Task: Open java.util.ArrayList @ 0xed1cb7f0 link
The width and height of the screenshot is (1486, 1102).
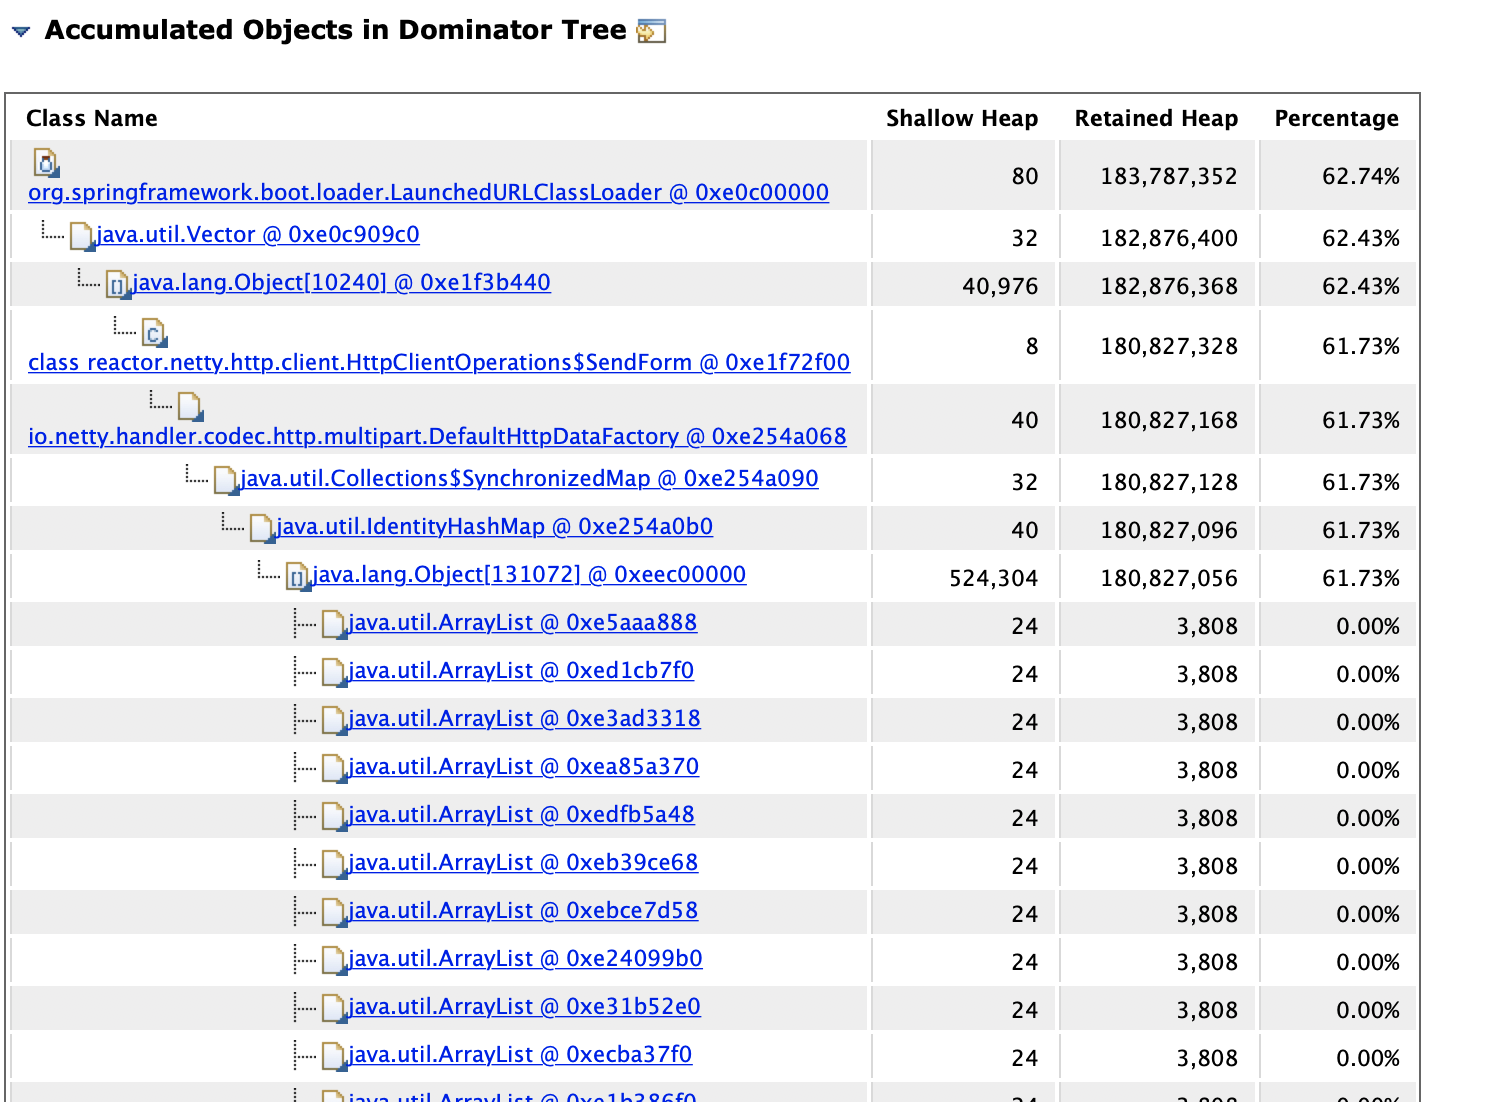Action: [x=521, y=670]
